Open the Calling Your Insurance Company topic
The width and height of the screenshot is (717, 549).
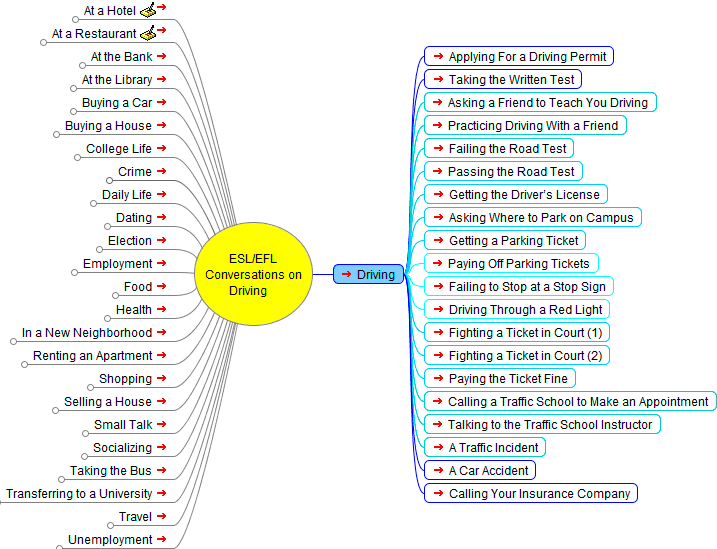tap(539, 494)
